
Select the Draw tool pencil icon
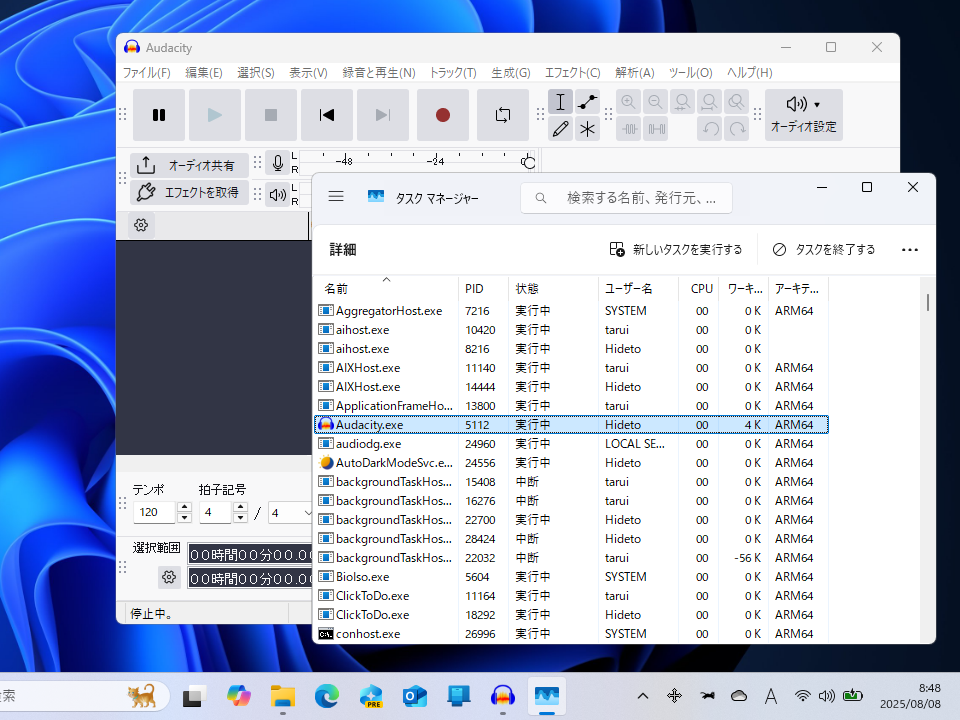click(561, 128)
